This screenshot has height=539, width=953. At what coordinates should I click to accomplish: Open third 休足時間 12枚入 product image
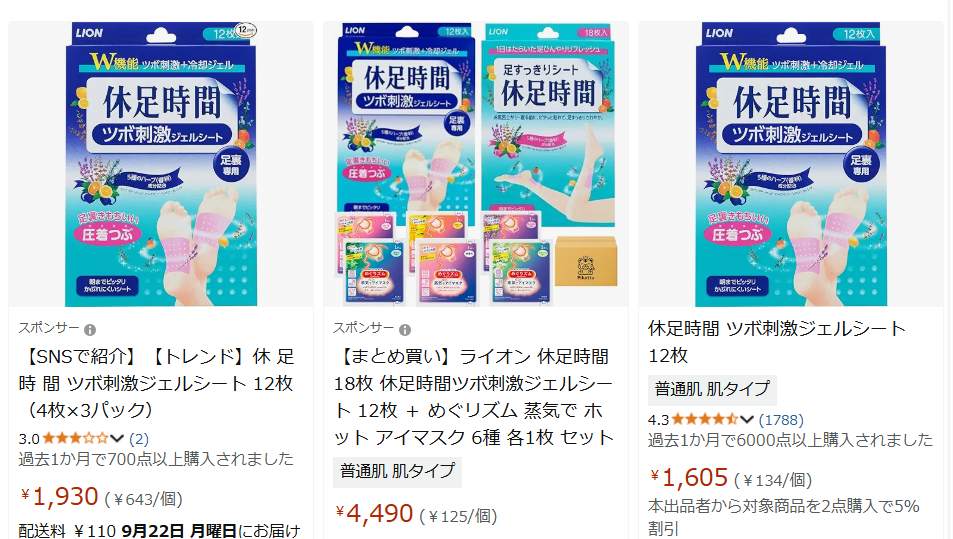[x=791, y=164]
